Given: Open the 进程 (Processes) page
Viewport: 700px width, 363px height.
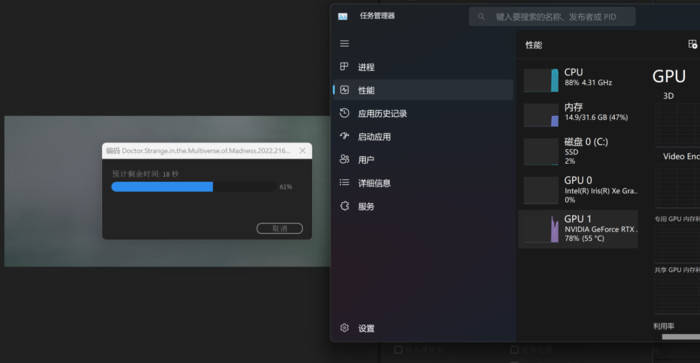Looking at the screenshot, I should [x=423, y=67].
